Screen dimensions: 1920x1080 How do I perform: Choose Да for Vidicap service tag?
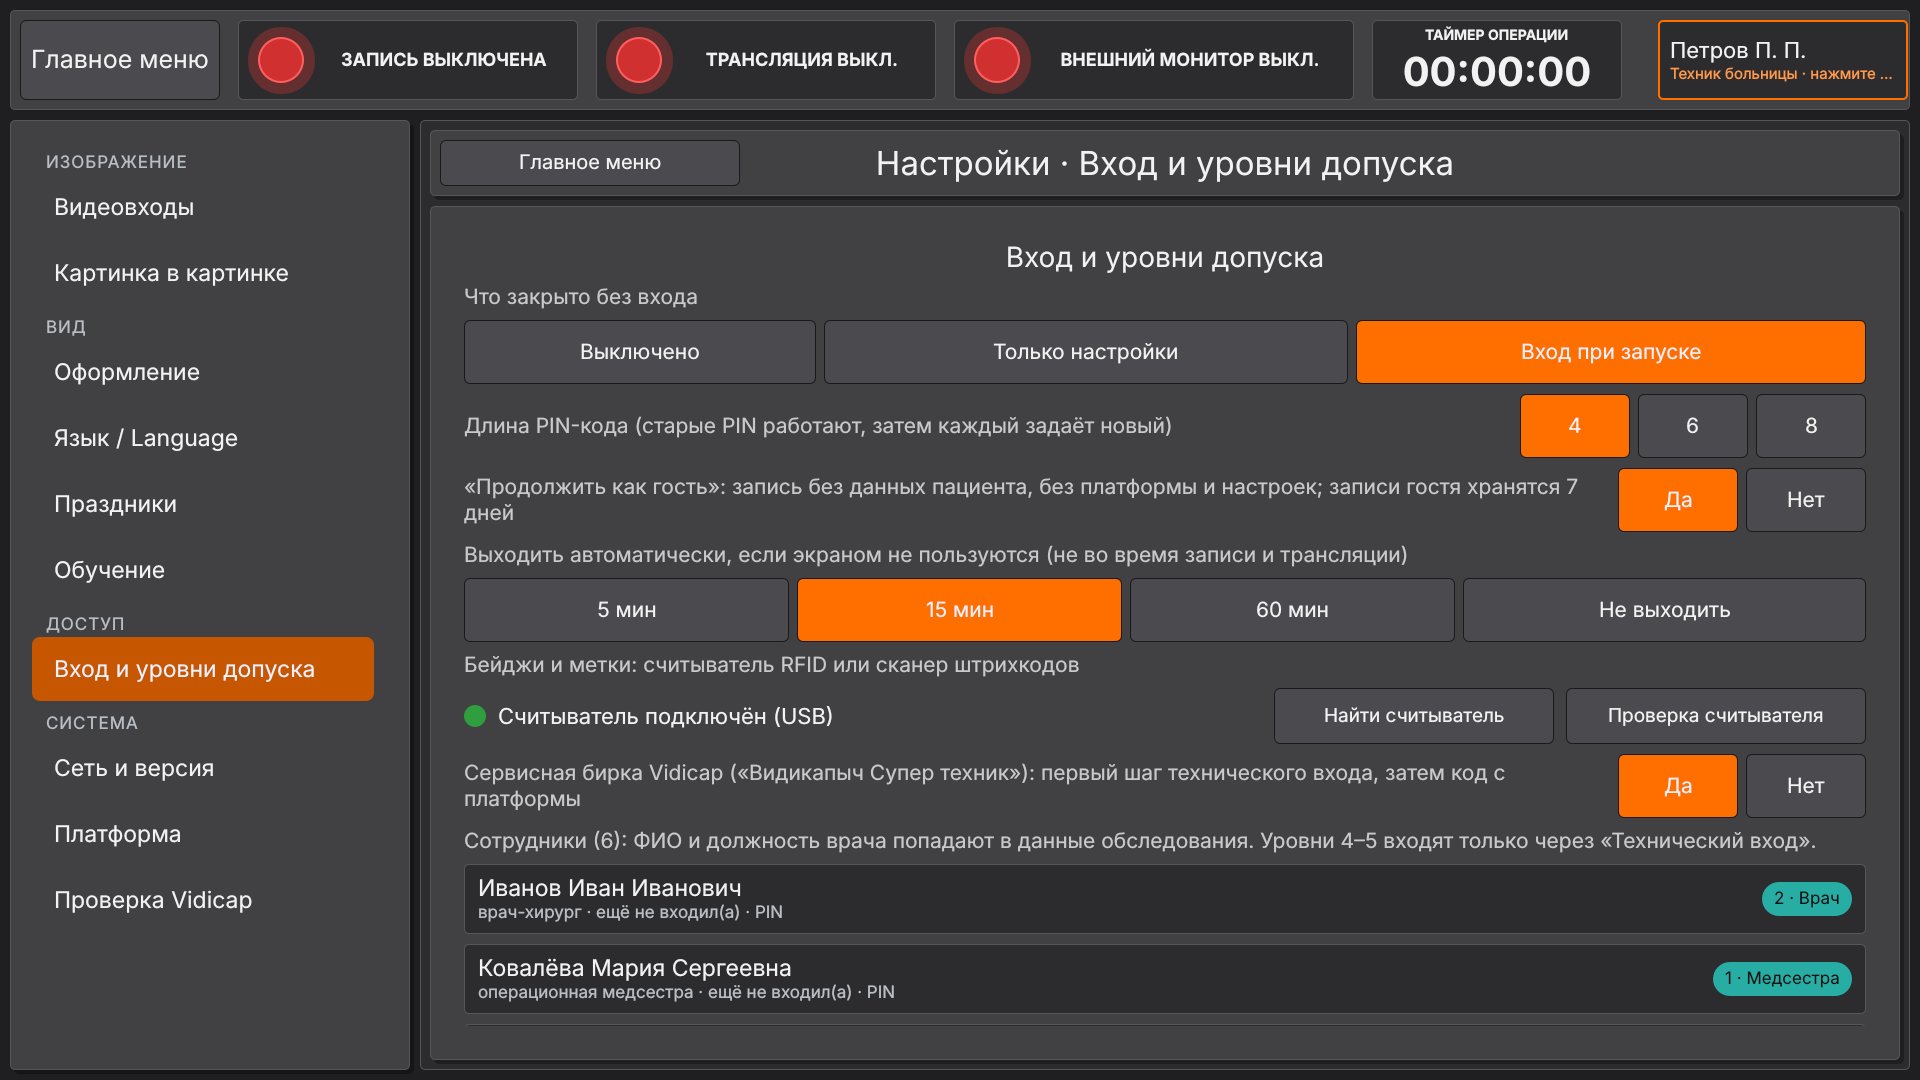pyautogui.click(x=1678, y=786)
